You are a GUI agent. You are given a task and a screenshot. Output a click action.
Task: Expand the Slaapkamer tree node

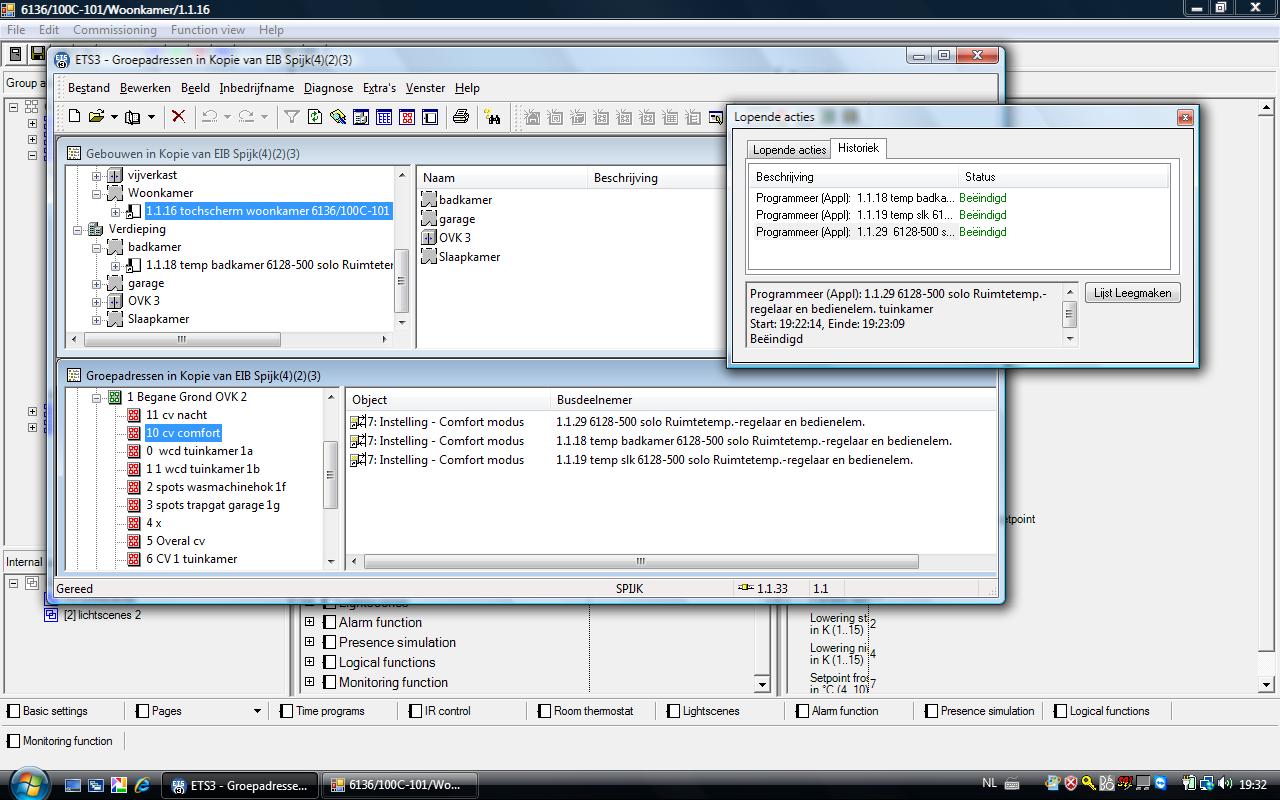click(x=97, y=320)
